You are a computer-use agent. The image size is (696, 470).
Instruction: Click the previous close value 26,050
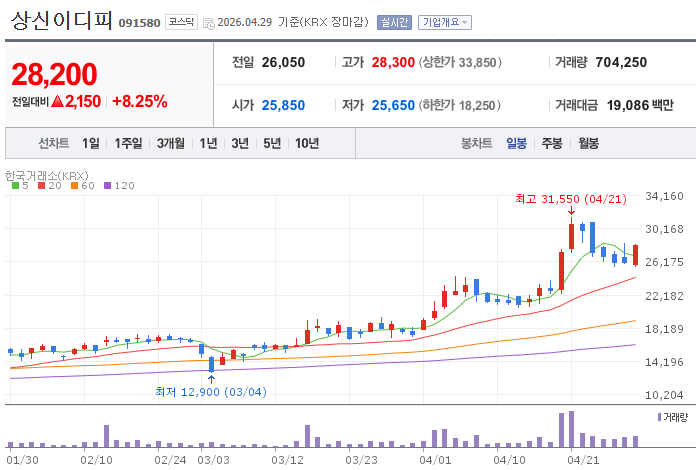(x=283, y=63)
